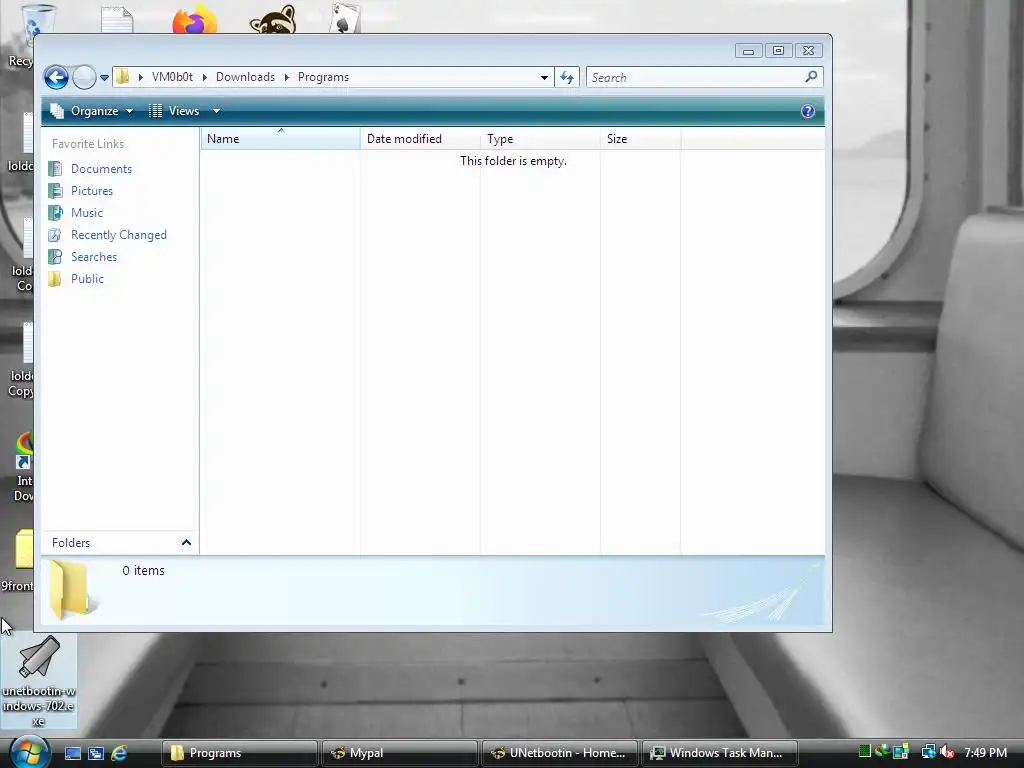Open Searches in Favorite Links
Viewport: 1024px width, 768px height.
[94, 257]
